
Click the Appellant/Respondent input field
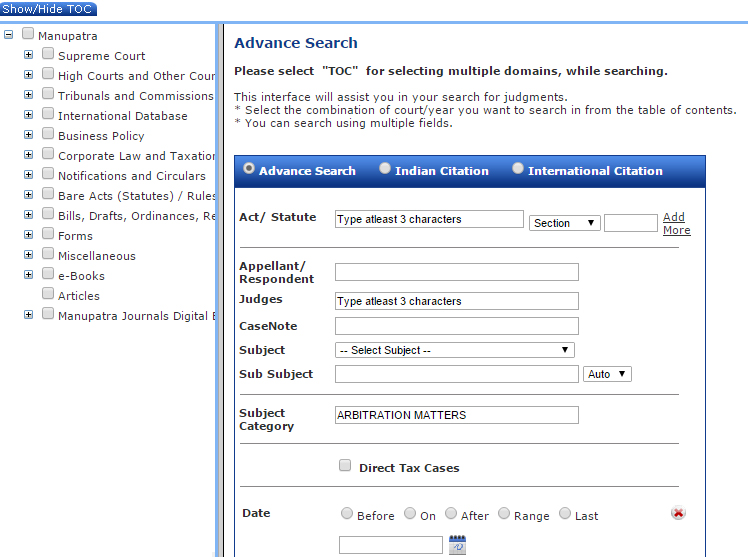pyautogui.click(x=457, y=272)
